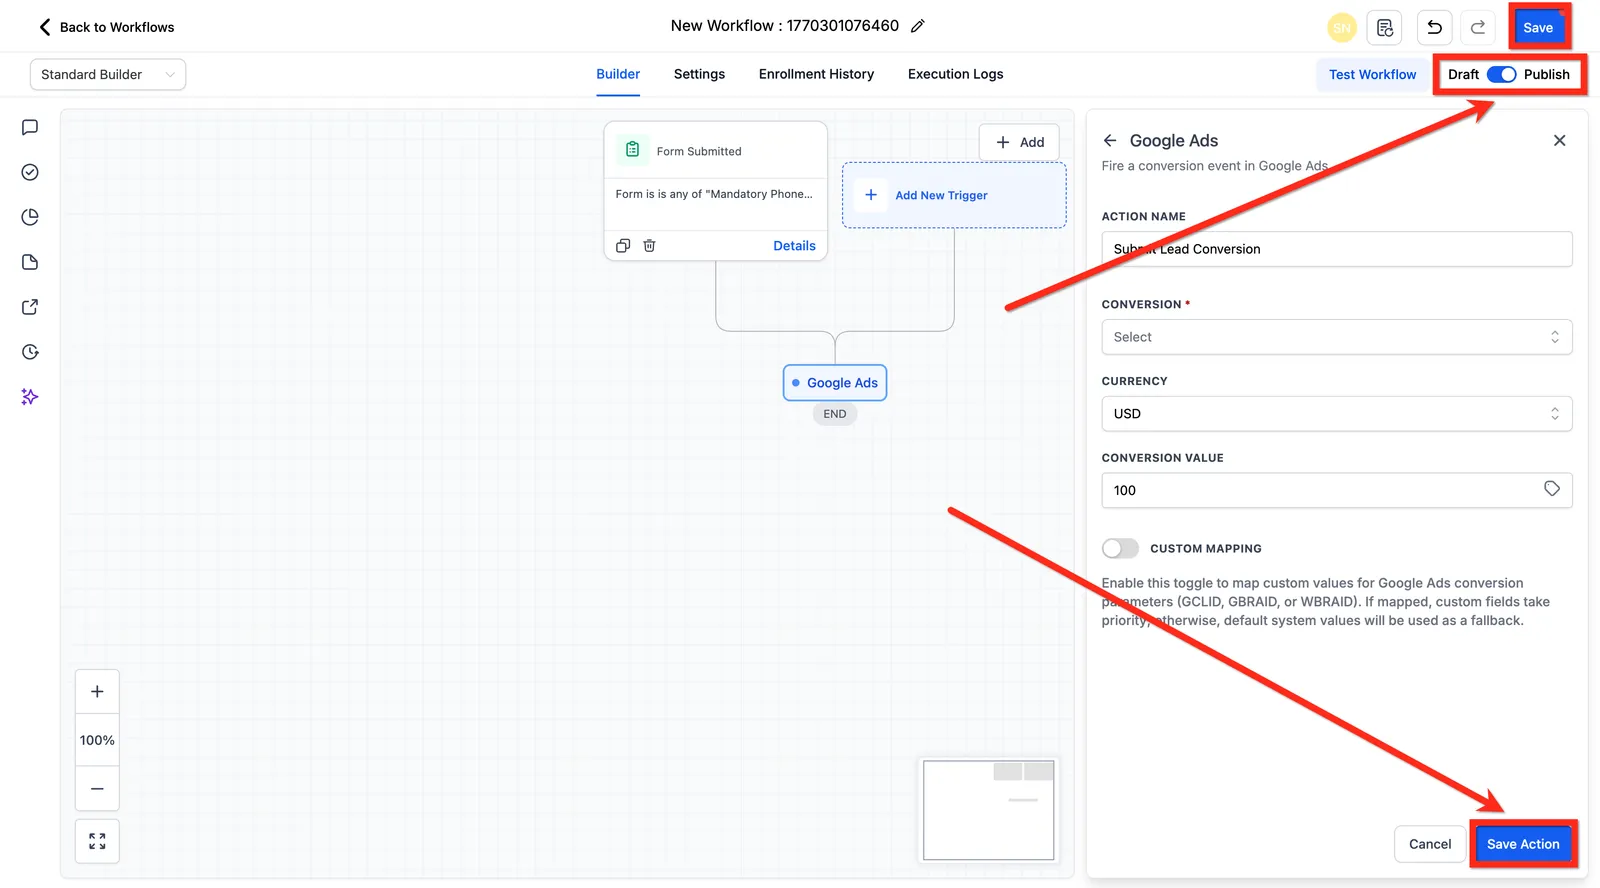The image size is (1600, 888).
Task: Enable the Custom Mapping toggle
Action: point(1120,548)
